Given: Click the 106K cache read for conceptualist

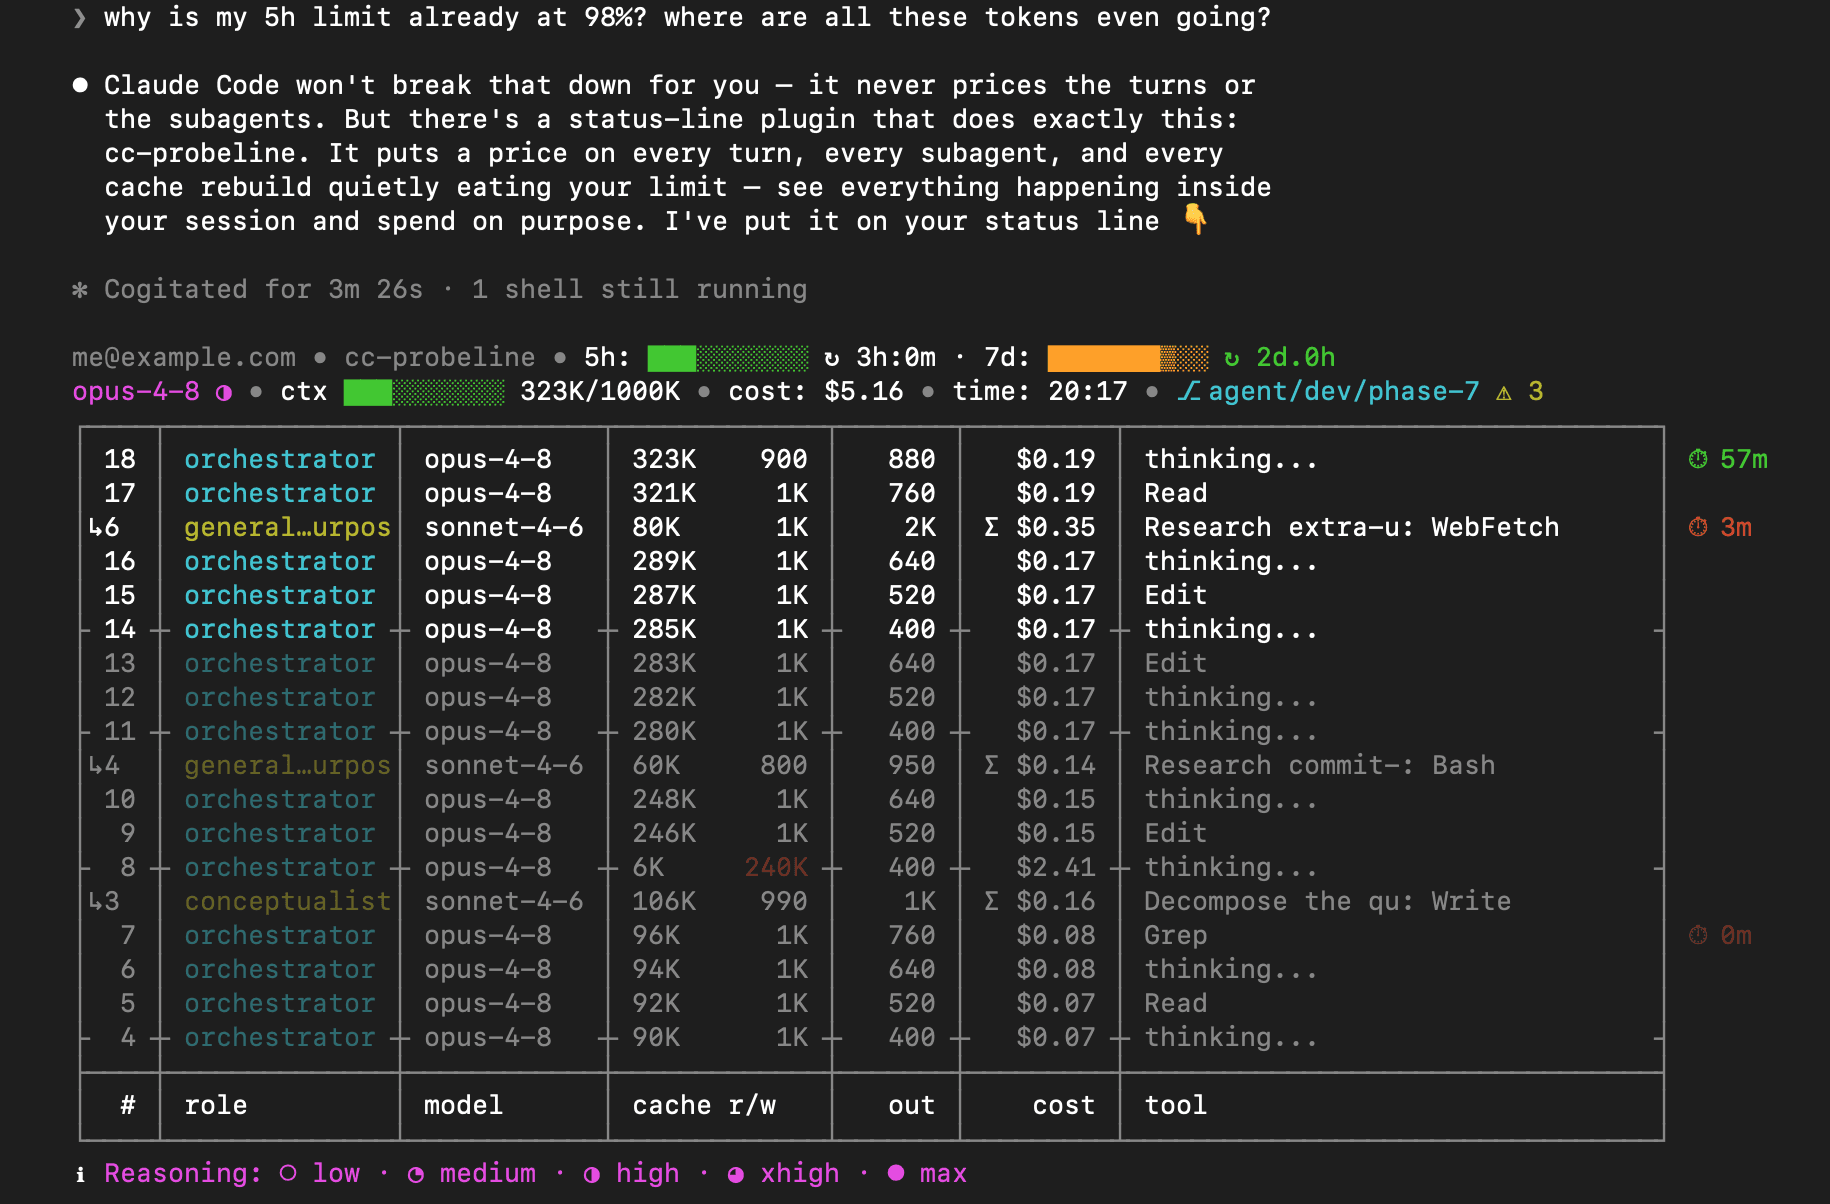Looking at the screenshot, I should pyautogui.click(x=664, y=901).
